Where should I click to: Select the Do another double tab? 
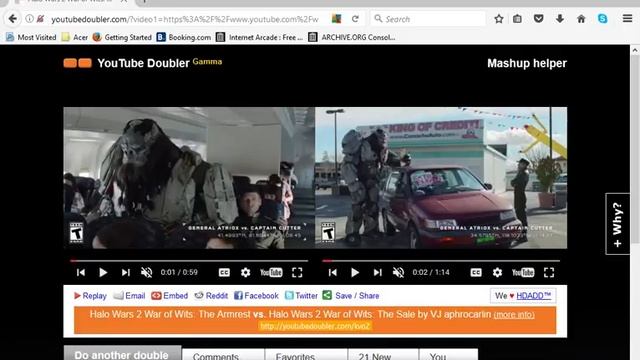(x=122, y=353)
